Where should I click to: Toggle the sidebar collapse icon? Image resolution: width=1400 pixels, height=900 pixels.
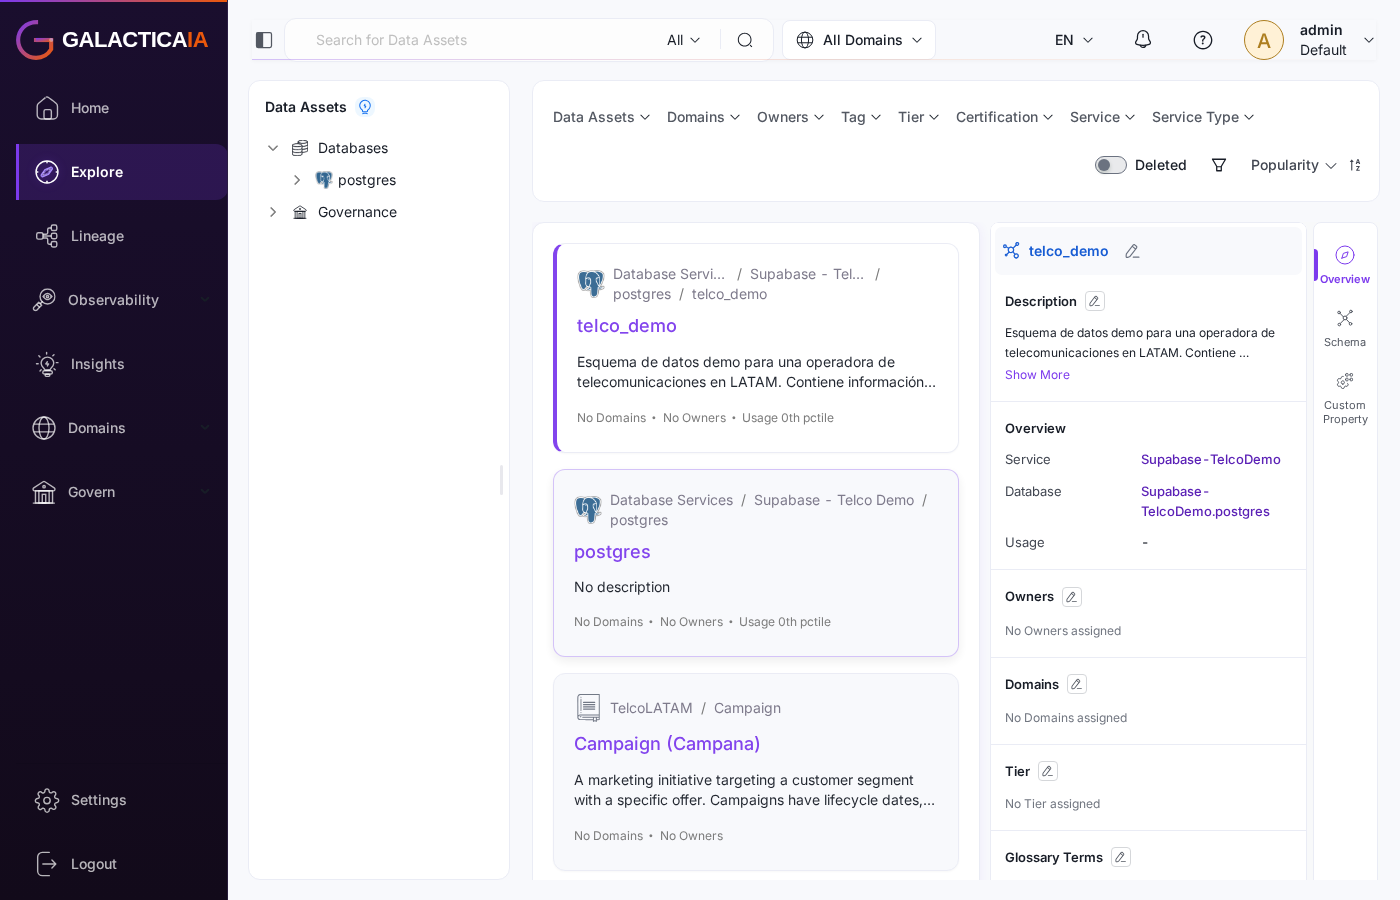point(264,40)
